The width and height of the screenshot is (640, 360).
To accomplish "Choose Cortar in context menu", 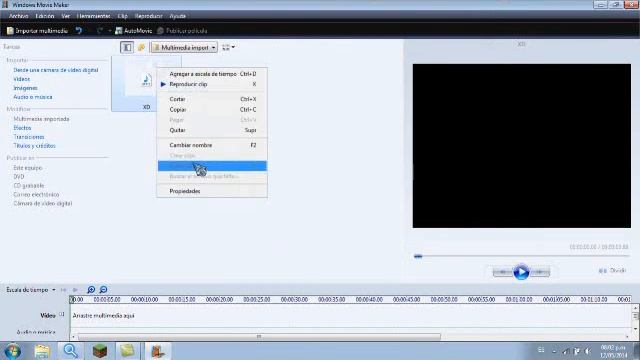I will tap(212, 99).
